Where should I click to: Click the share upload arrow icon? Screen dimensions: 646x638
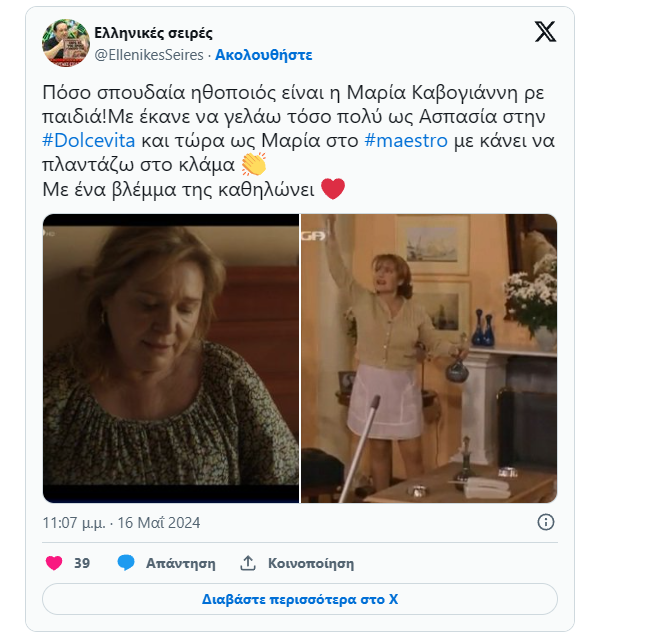(x=248, y=563)
